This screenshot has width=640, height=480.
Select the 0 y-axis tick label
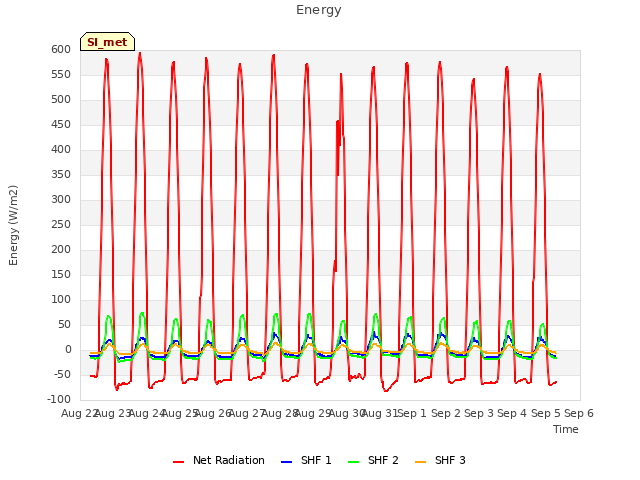(x=68, y=350)
